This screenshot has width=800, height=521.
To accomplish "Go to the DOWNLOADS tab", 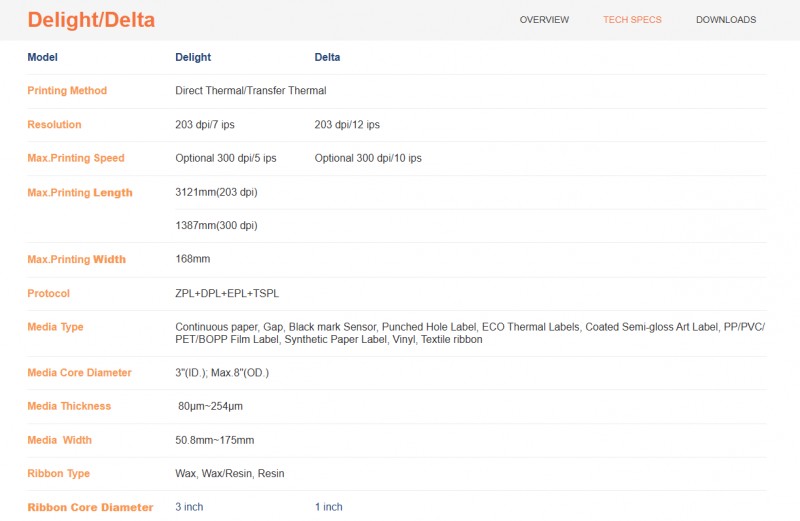I will click(x=725, y=20).
